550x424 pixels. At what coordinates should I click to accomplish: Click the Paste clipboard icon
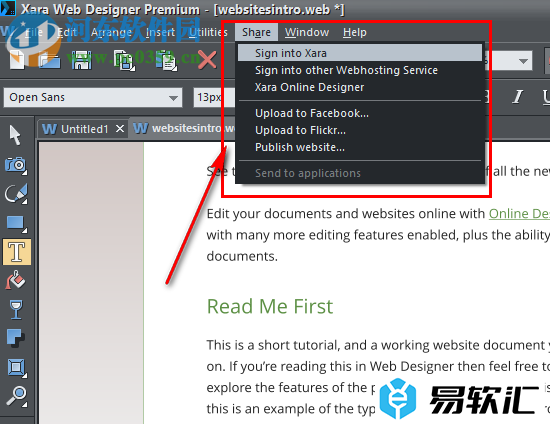(168, 60)
